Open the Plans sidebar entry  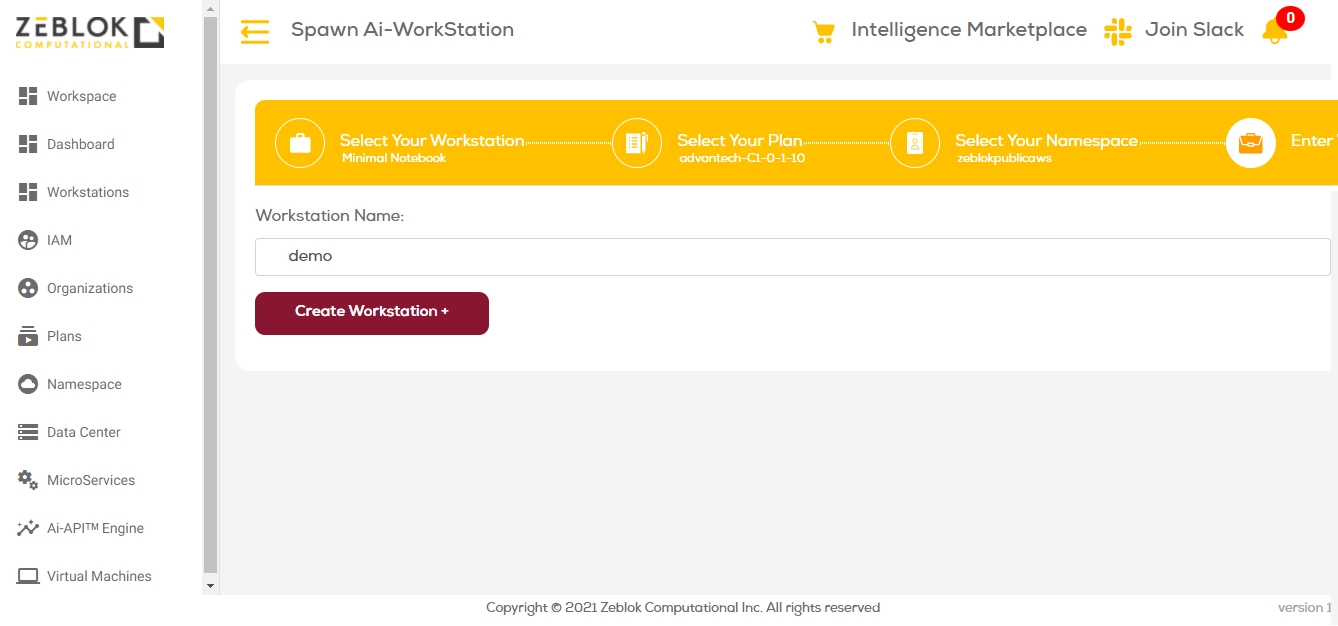pos(64,336)
